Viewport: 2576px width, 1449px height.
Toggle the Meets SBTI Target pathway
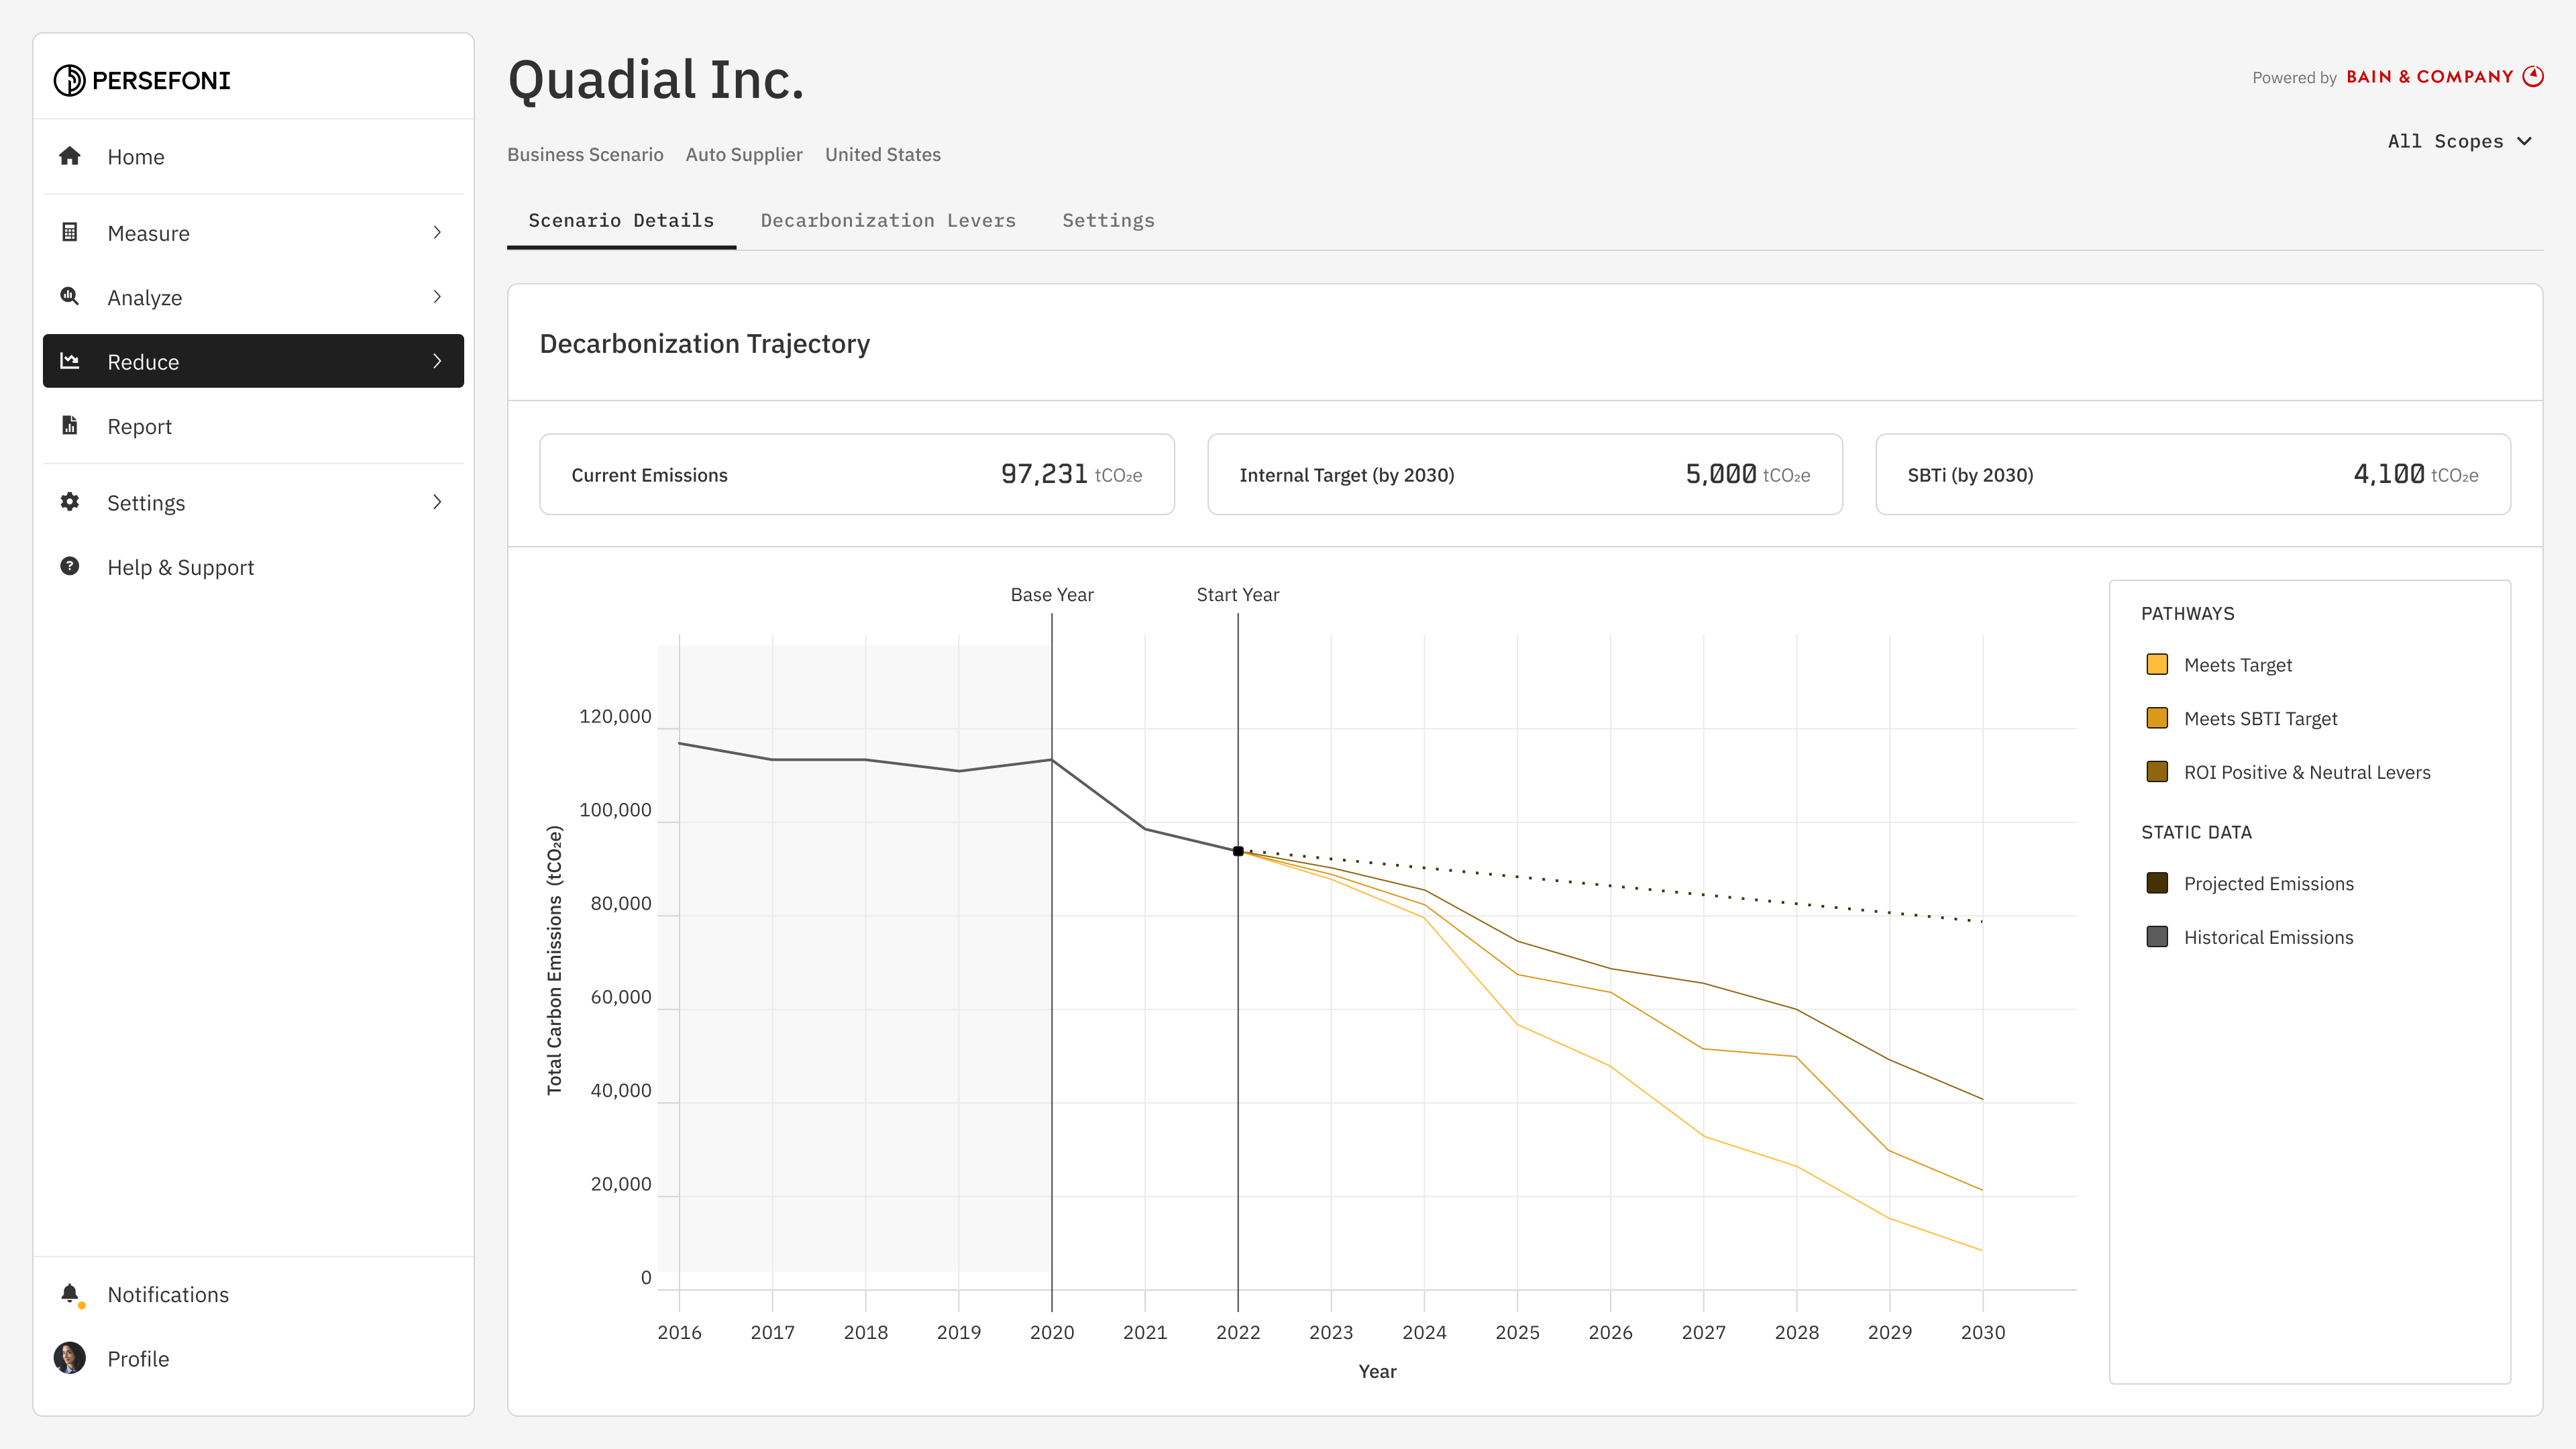pyautogui.click(x=2157, y=718)
